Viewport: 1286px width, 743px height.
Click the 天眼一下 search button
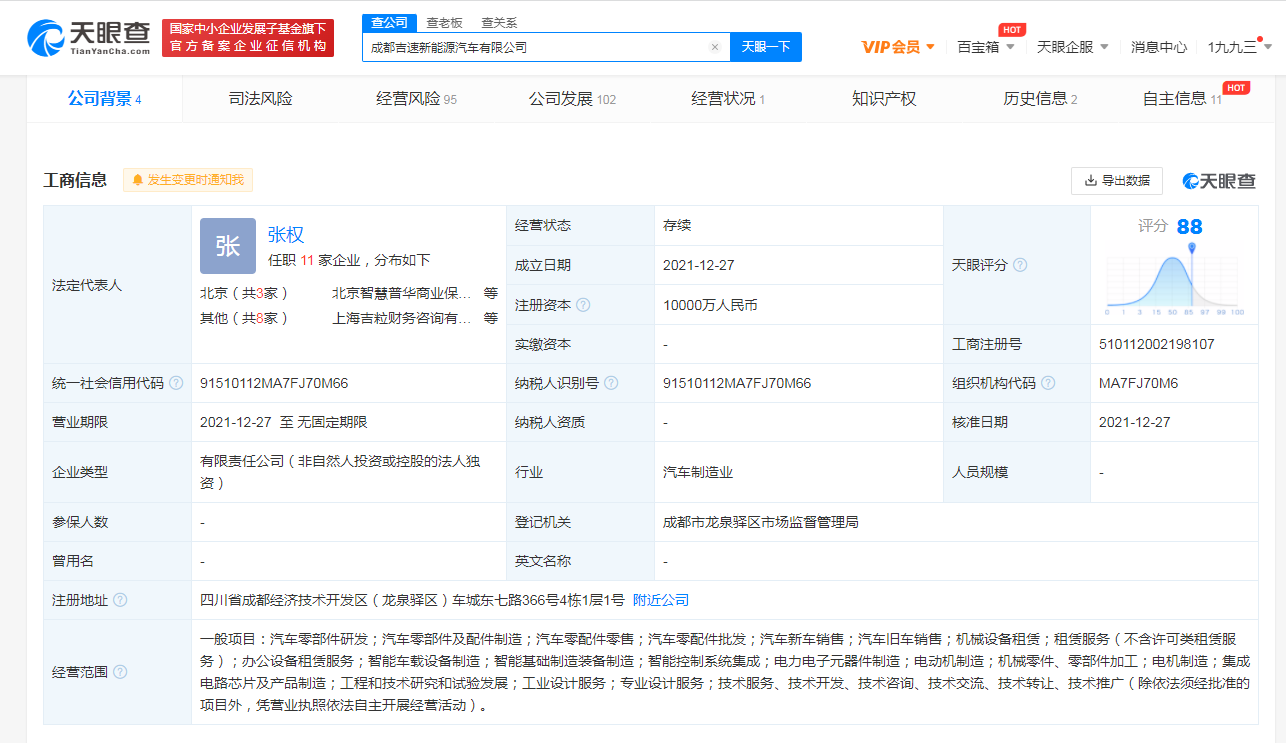point(766,47)
